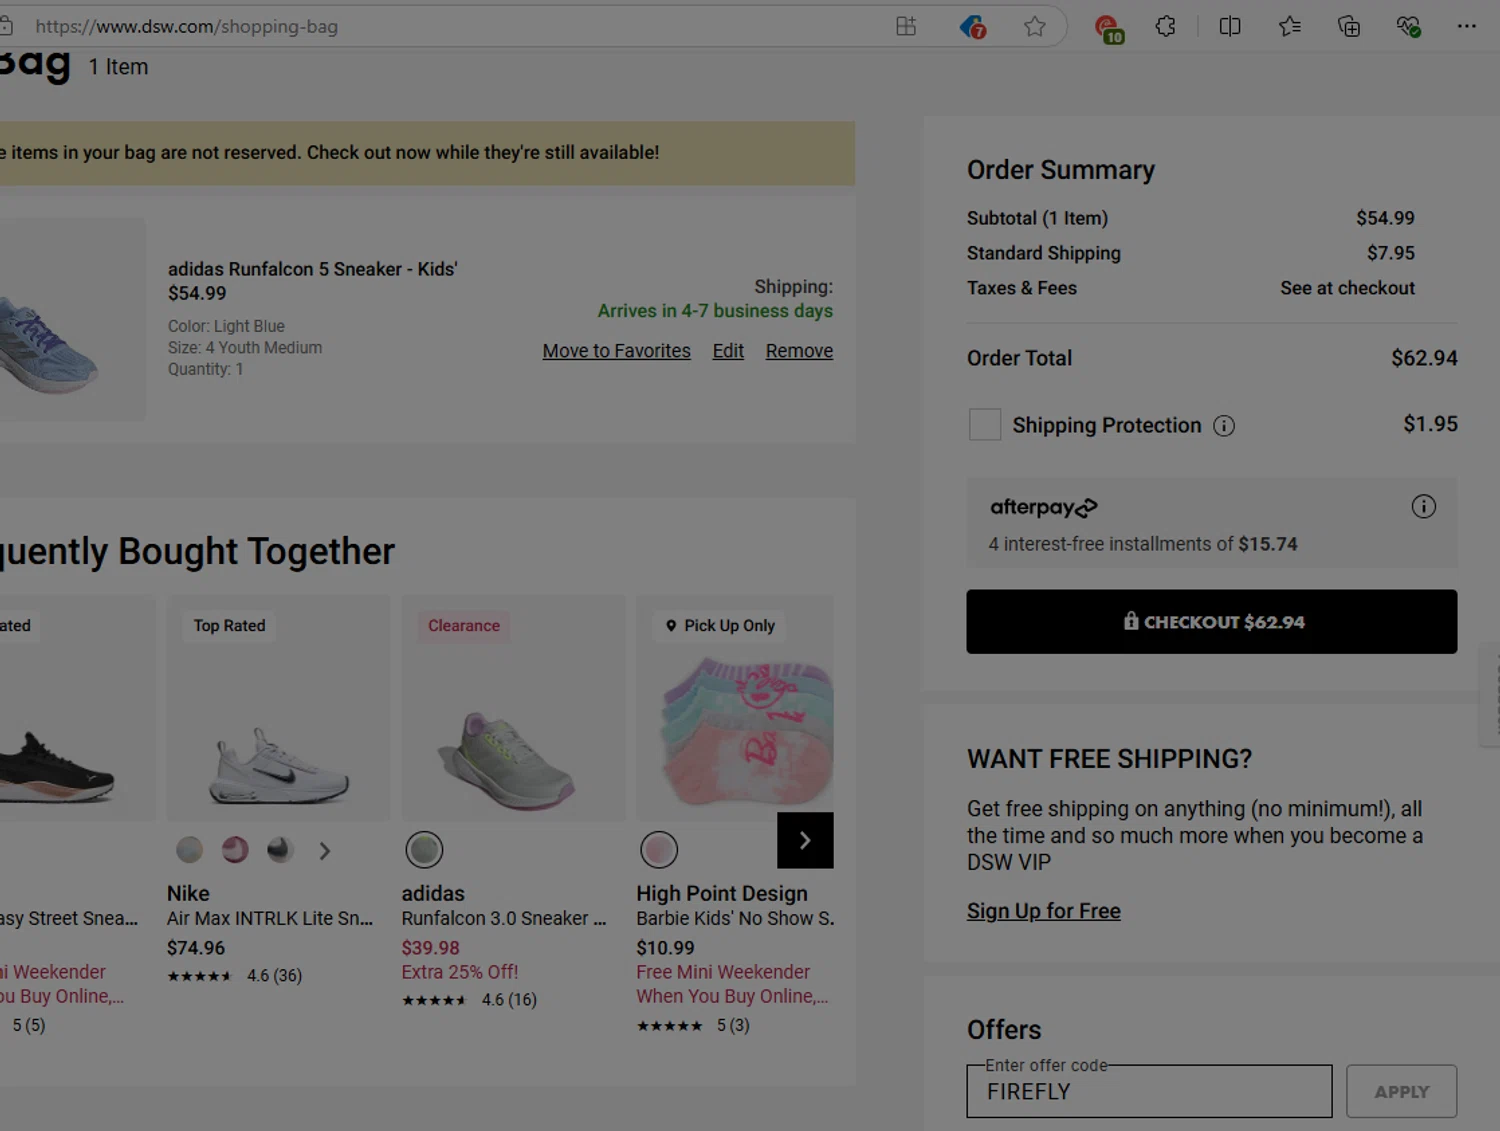The width and height of the screenshot is (1500, 1131).
Task: Open the Collections icon
Action: (1349, 27)
